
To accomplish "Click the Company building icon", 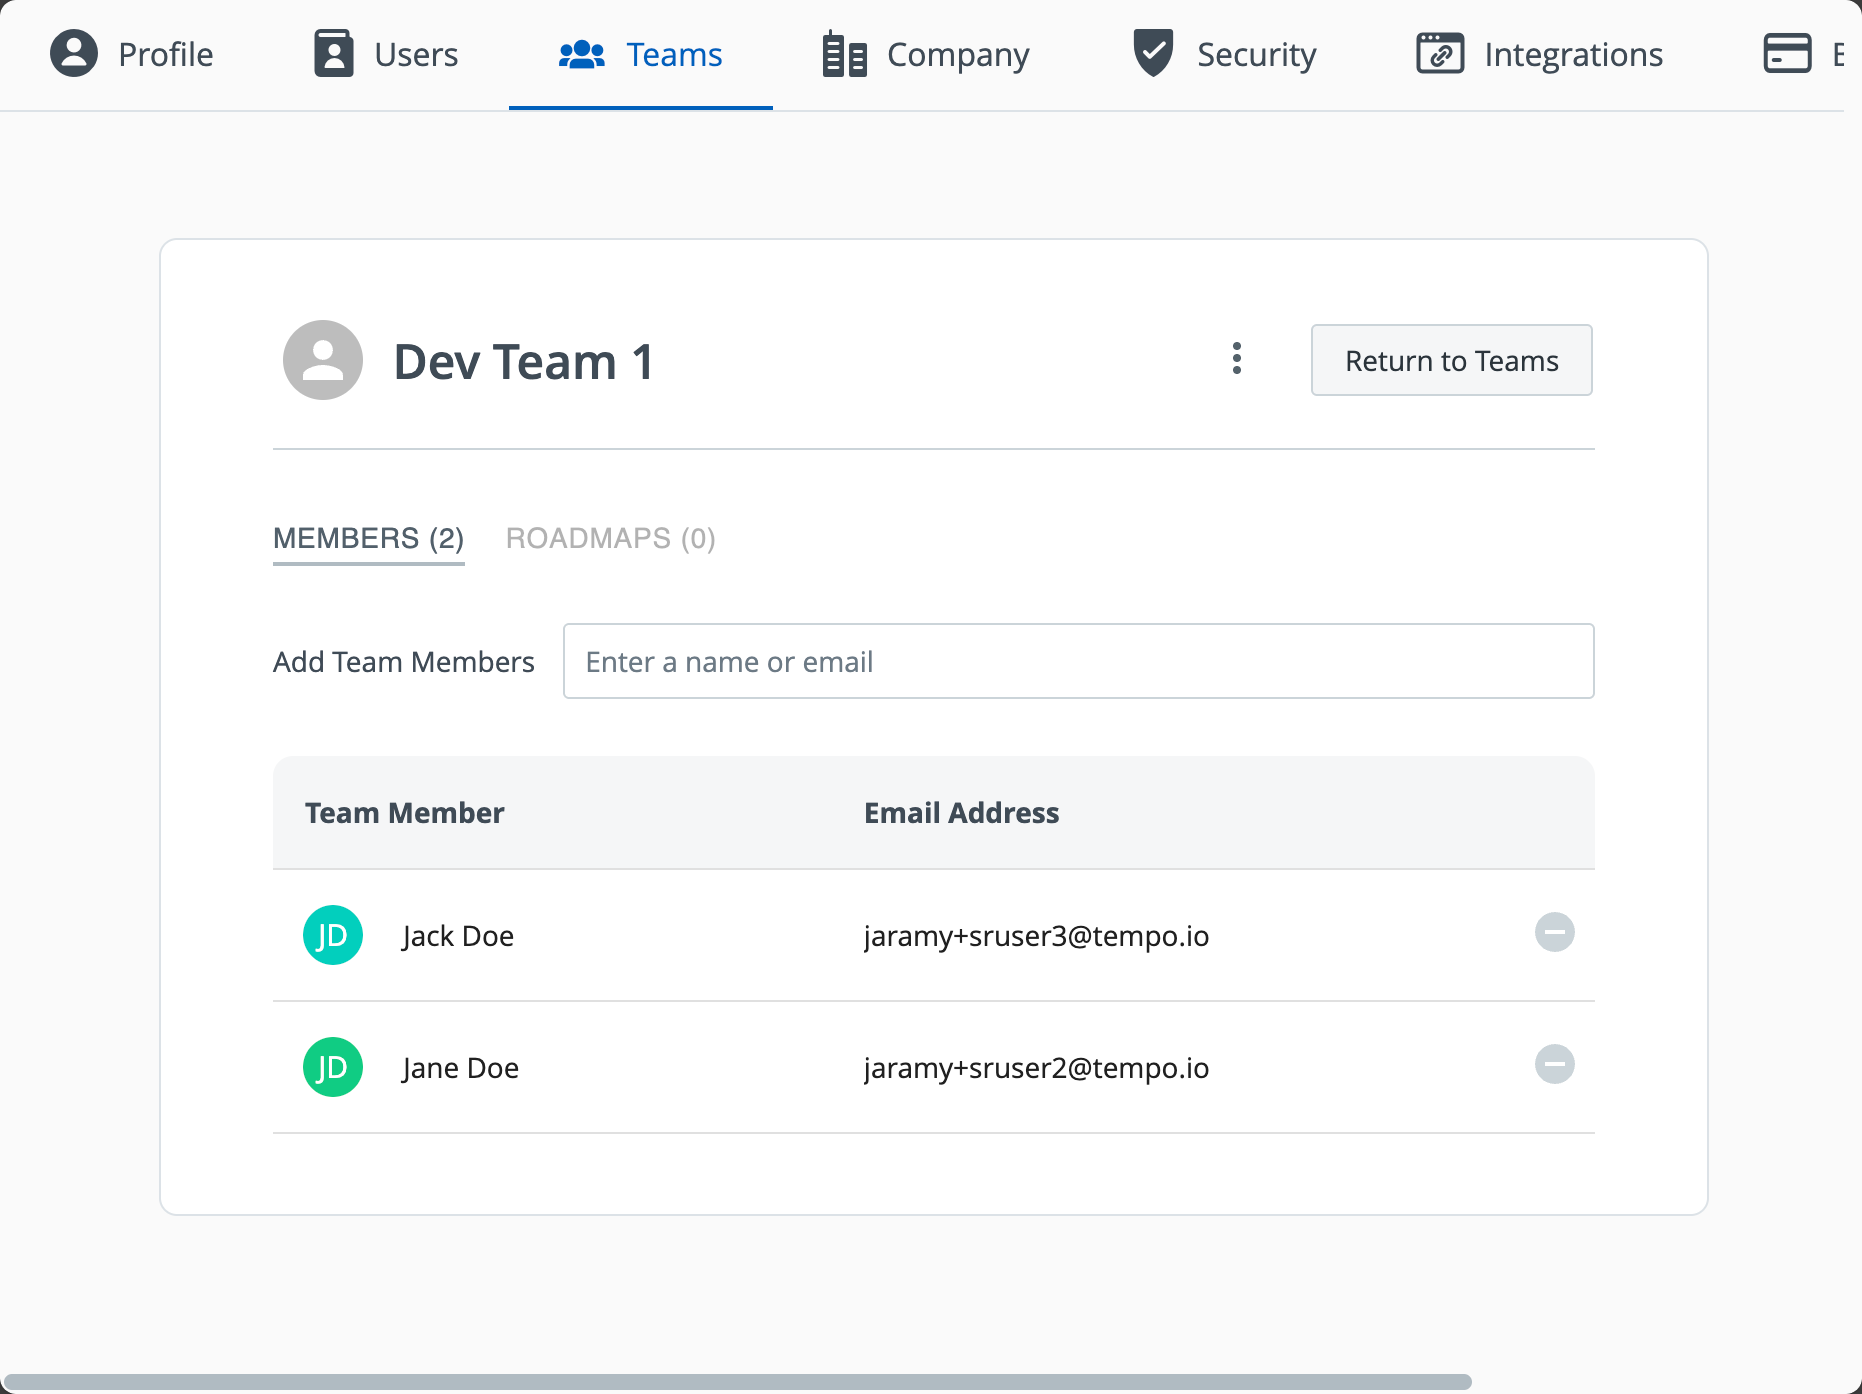I will (x=844, y=54).
